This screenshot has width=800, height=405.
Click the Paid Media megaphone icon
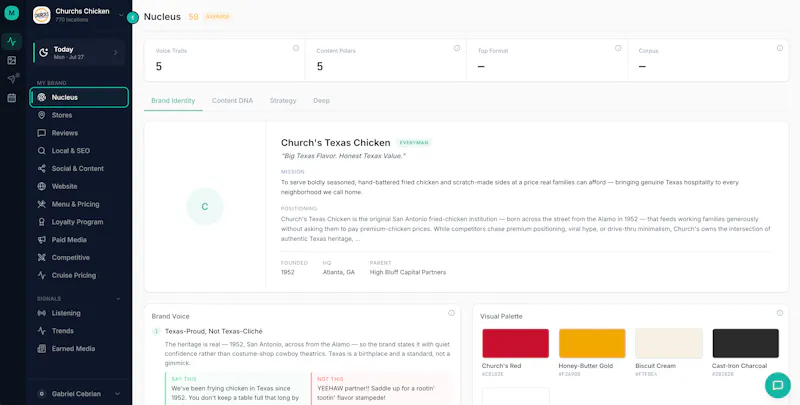point(42,240)
